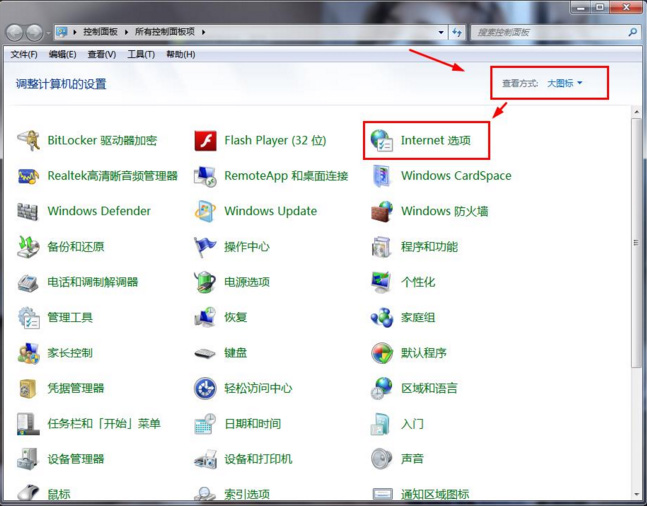
Task: Open the 索引选项 link
Action: coord(247,494)
